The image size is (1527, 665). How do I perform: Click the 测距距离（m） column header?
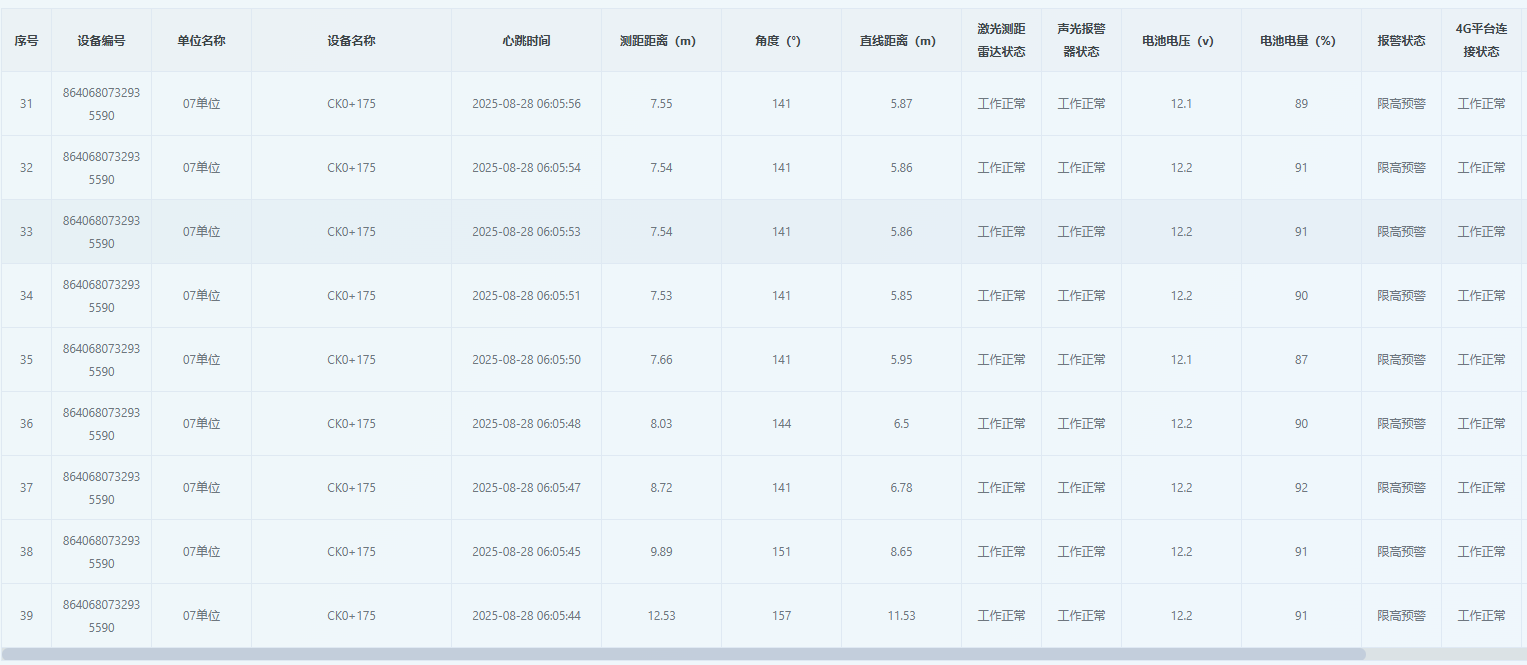661,41
